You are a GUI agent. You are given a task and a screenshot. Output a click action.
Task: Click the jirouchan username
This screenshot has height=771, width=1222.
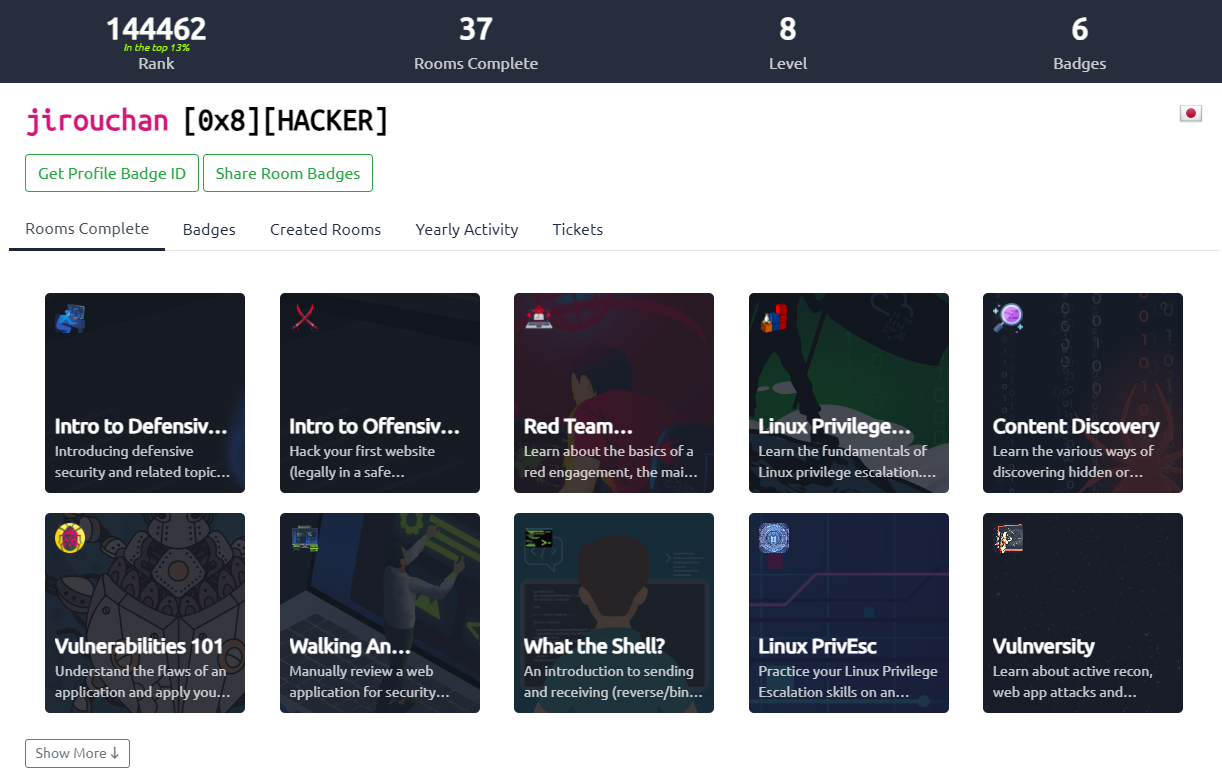tap(97, 121)
